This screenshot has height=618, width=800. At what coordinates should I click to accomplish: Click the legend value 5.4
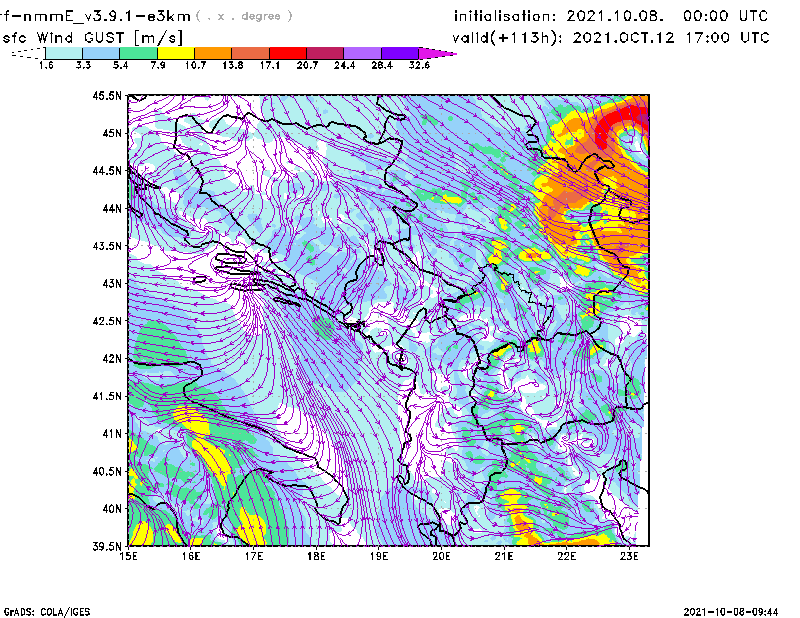click(x=120, y=65)
